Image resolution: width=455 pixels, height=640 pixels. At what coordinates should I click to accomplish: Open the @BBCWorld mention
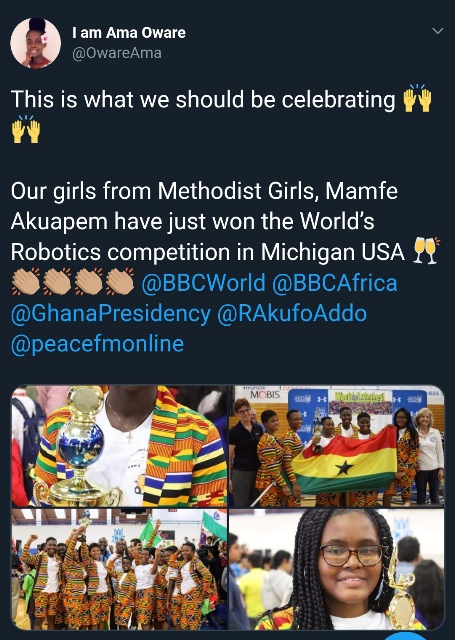(x=203, y=282)
